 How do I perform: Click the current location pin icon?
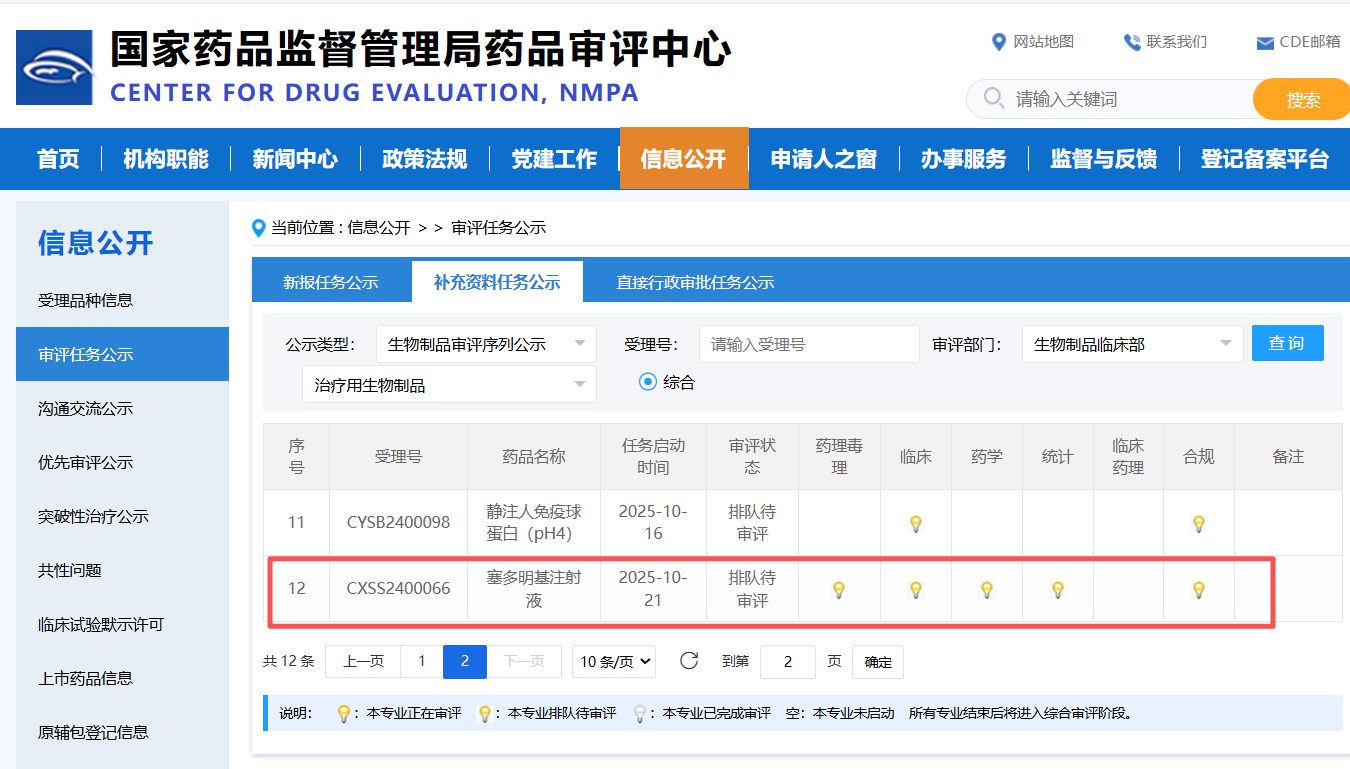pyautogui.click(x=259, y=228)
